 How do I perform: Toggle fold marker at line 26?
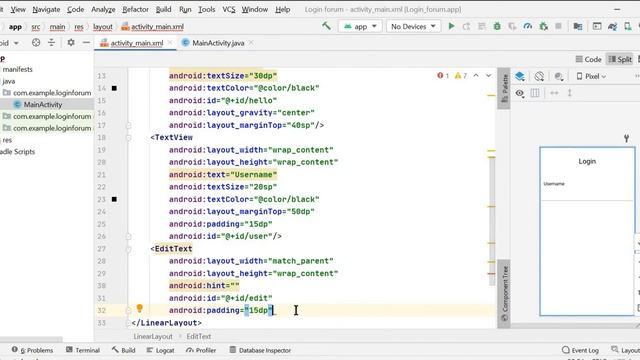[x=129, y=236]
